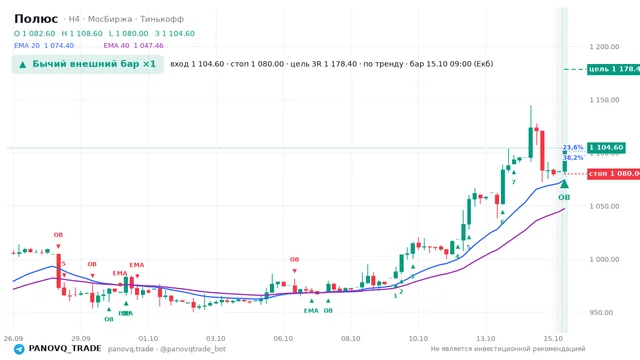Click the large green OB triangle marker
Viewport: 640px width, 360px height.
[x=564, y=184]
